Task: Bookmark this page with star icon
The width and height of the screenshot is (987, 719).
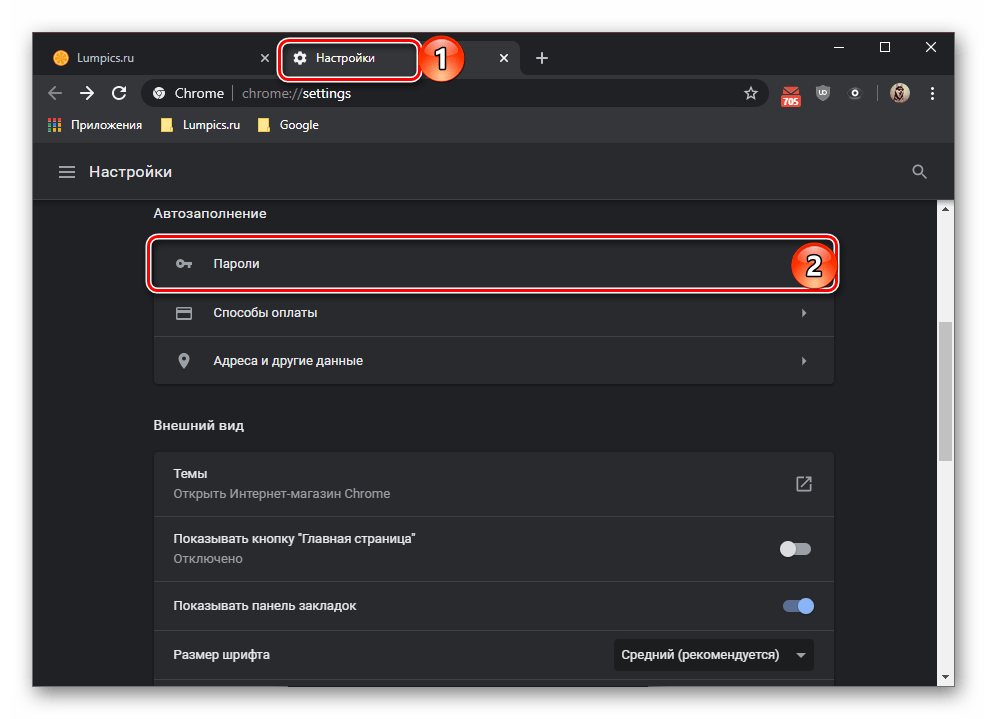Action: tap(750, 93)
